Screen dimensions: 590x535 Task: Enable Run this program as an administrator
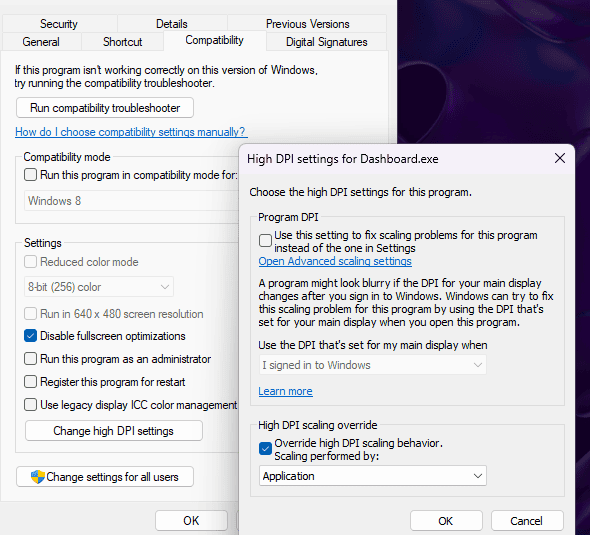(30, 359)
